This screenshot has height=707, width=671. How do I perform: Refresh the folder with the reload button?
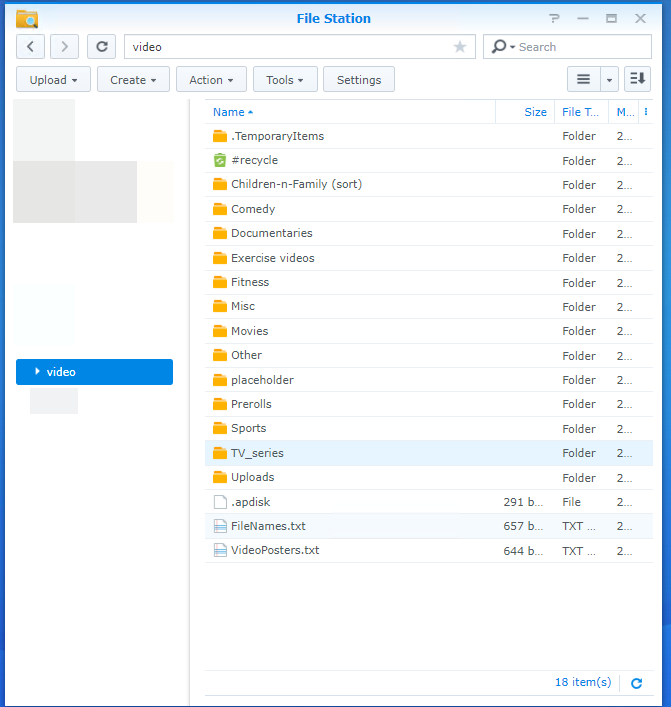[101, 46]
